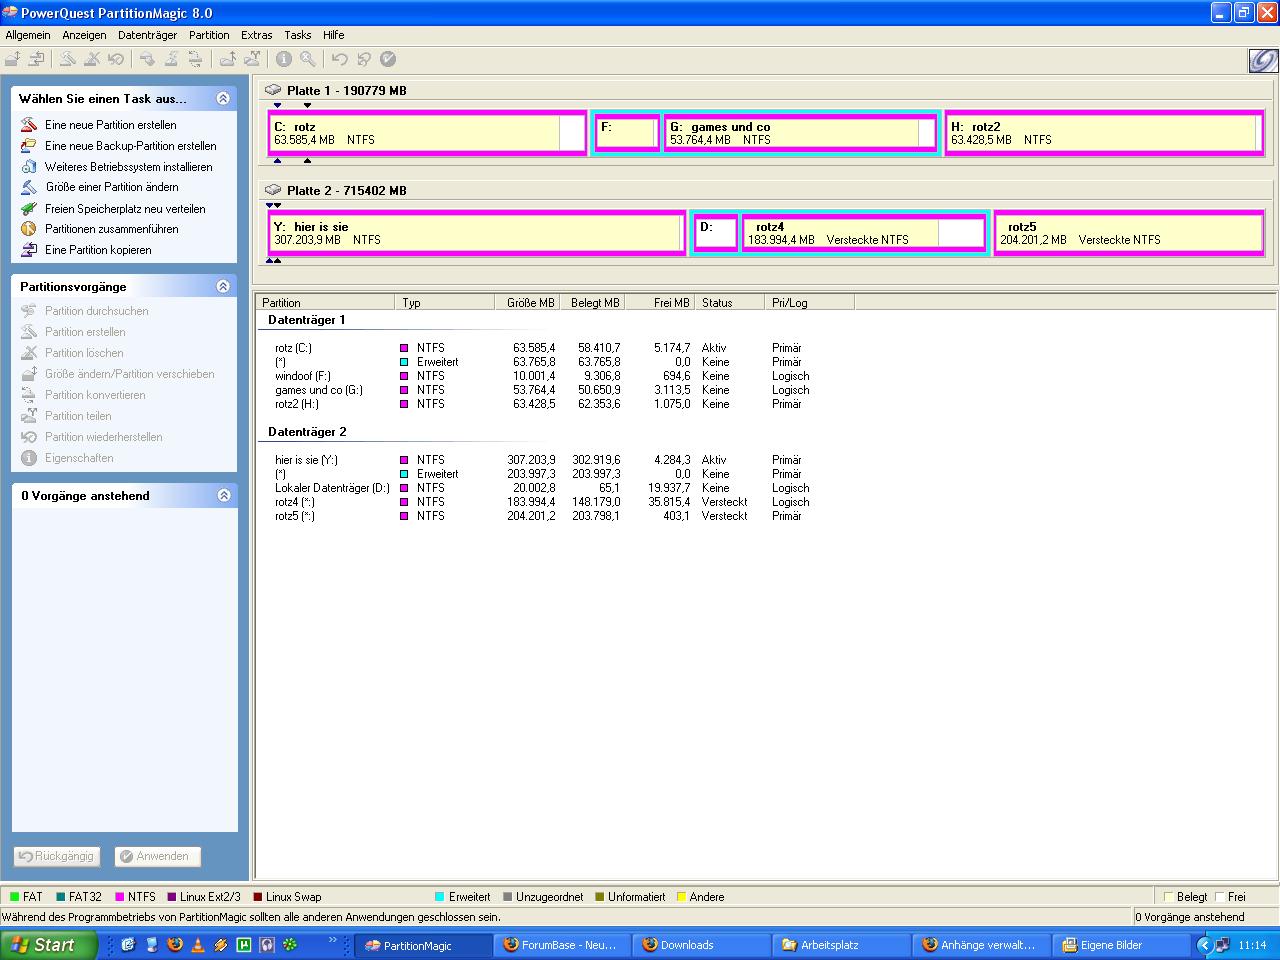Expand hidden system tray icons arrow

tap(1205, 945)
